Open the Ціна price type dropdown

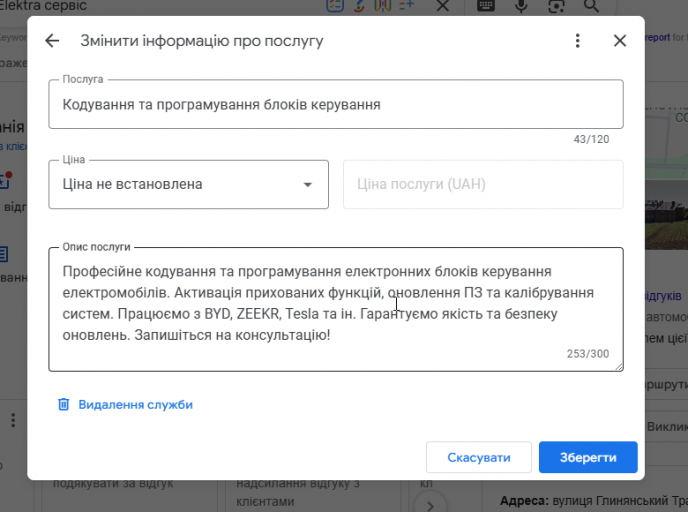click(x=188, y=184)
